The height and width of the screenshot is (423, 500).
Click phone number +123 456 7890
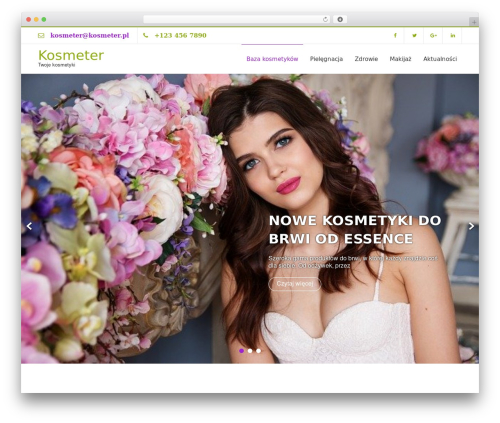click(180, 35)
